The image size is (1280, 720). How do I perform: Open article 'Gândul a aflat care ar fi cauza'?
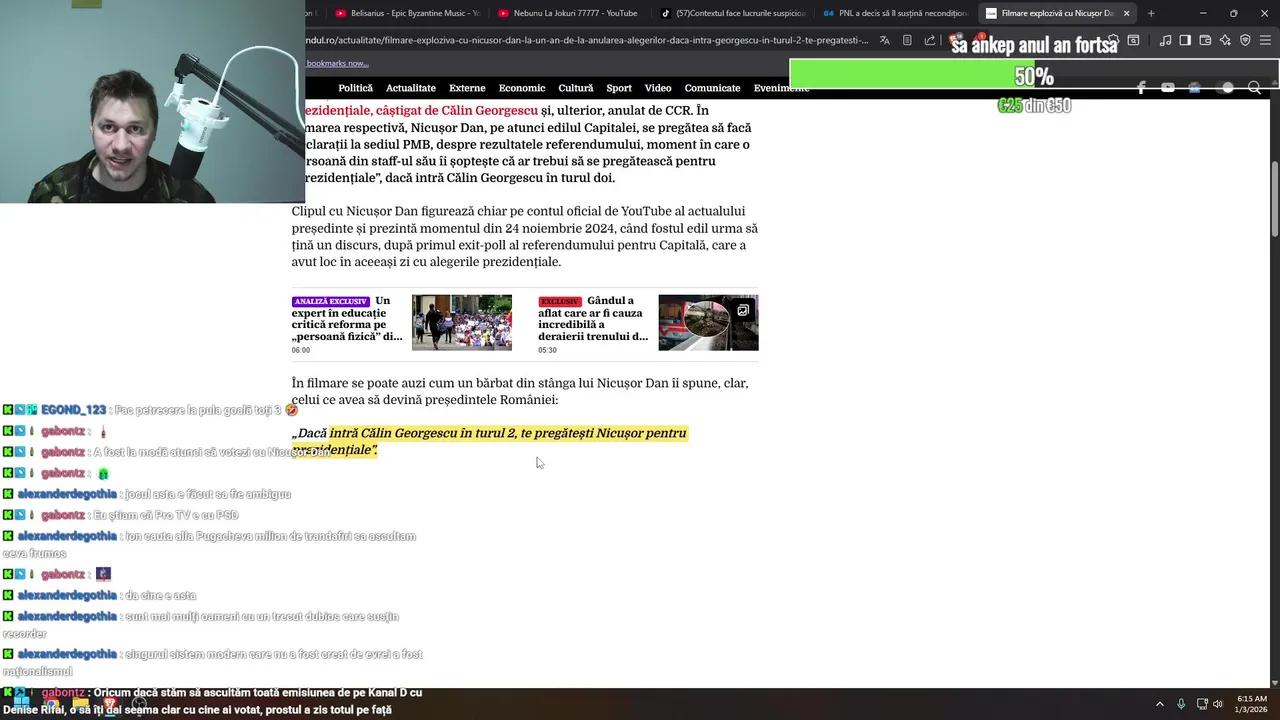593,319
